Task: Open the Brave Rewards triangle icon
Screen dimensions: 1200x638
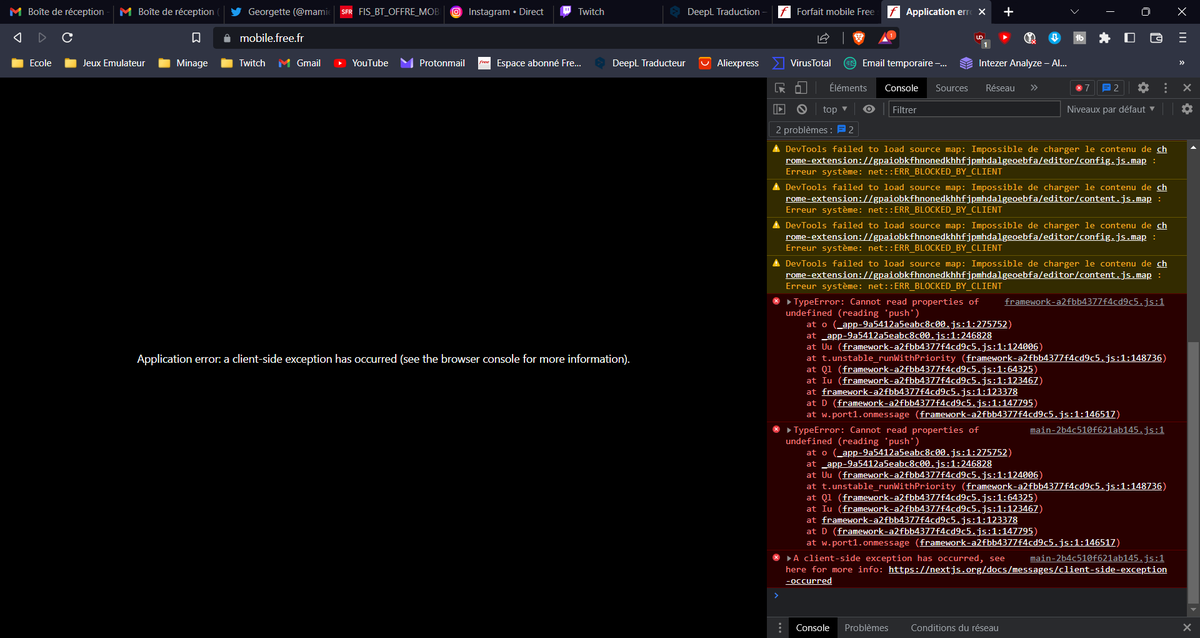Action: [x=886, y=38]
